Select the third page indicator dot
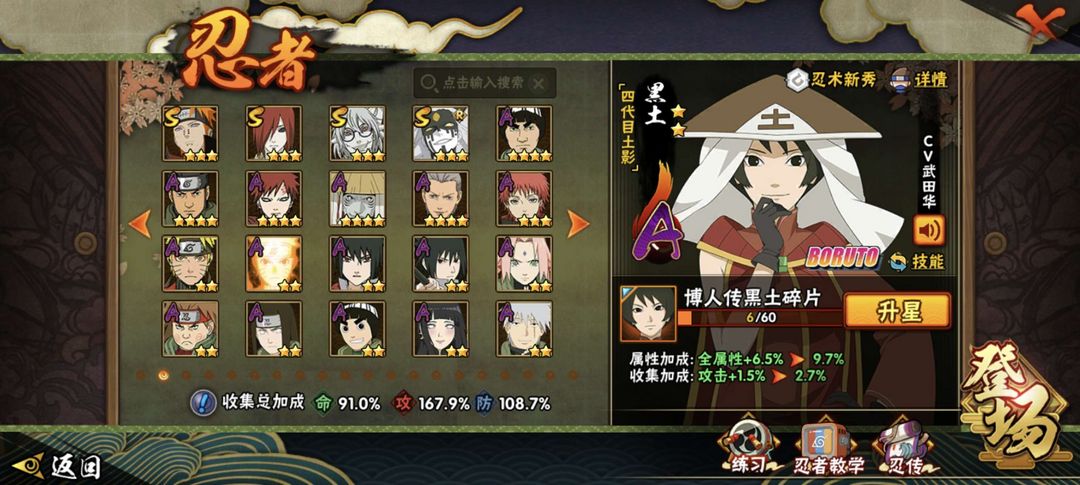 pyautogui.click(x=186, y=375)
